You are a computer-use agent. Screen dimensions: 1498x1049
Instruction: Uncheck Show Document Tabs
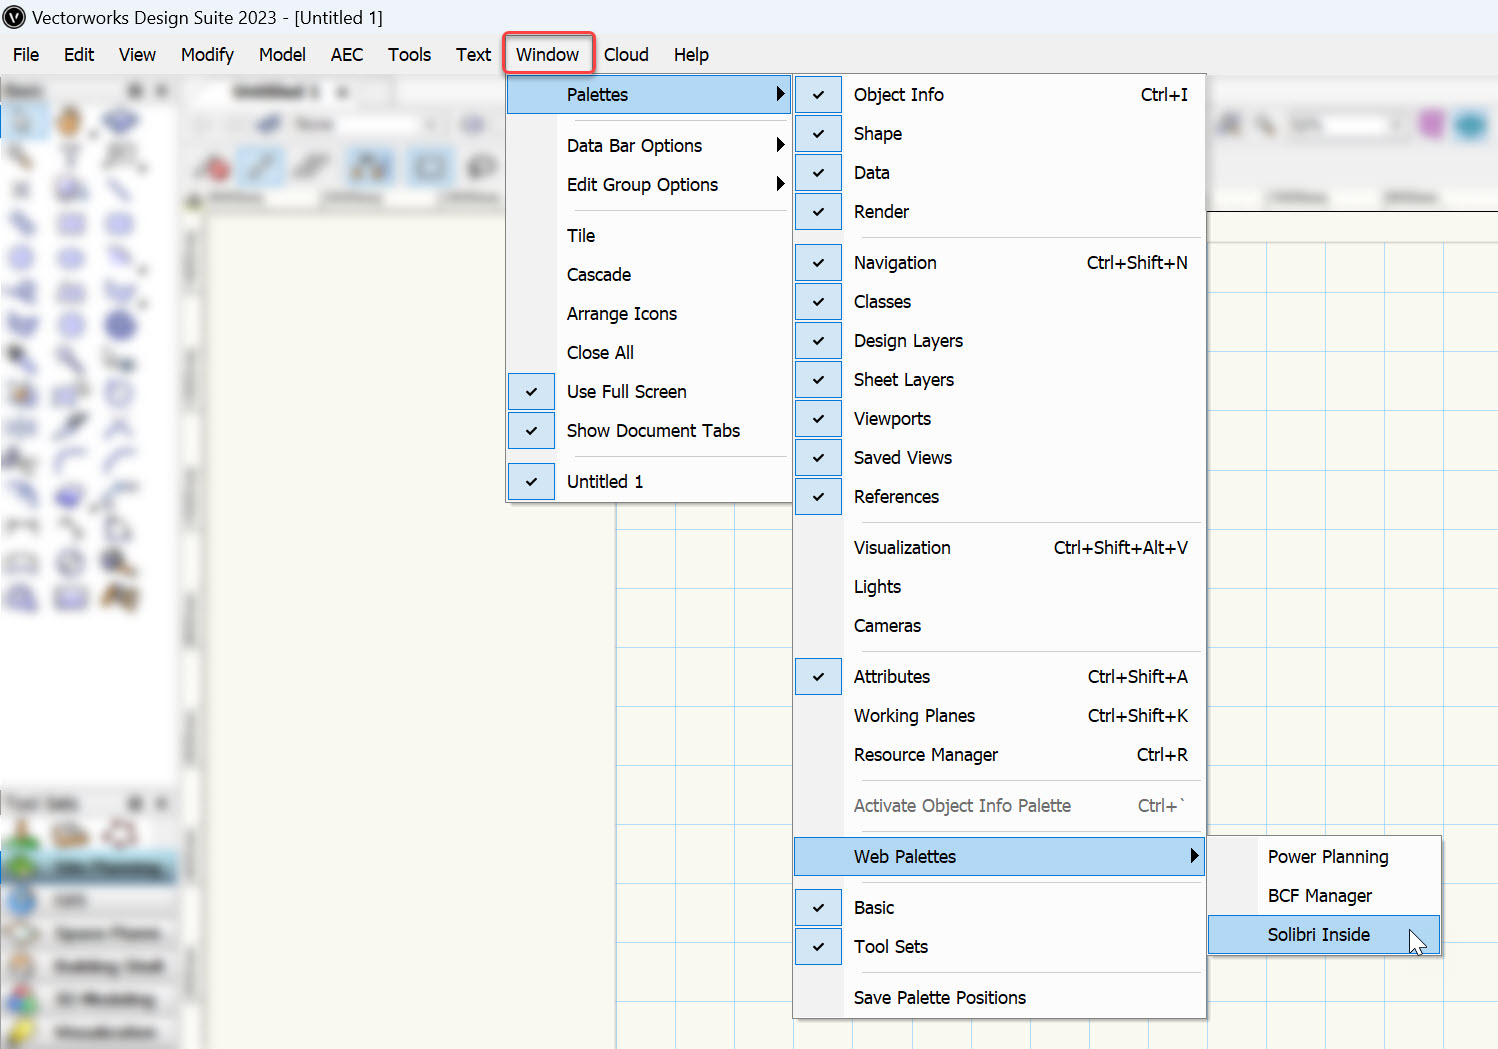649,431
